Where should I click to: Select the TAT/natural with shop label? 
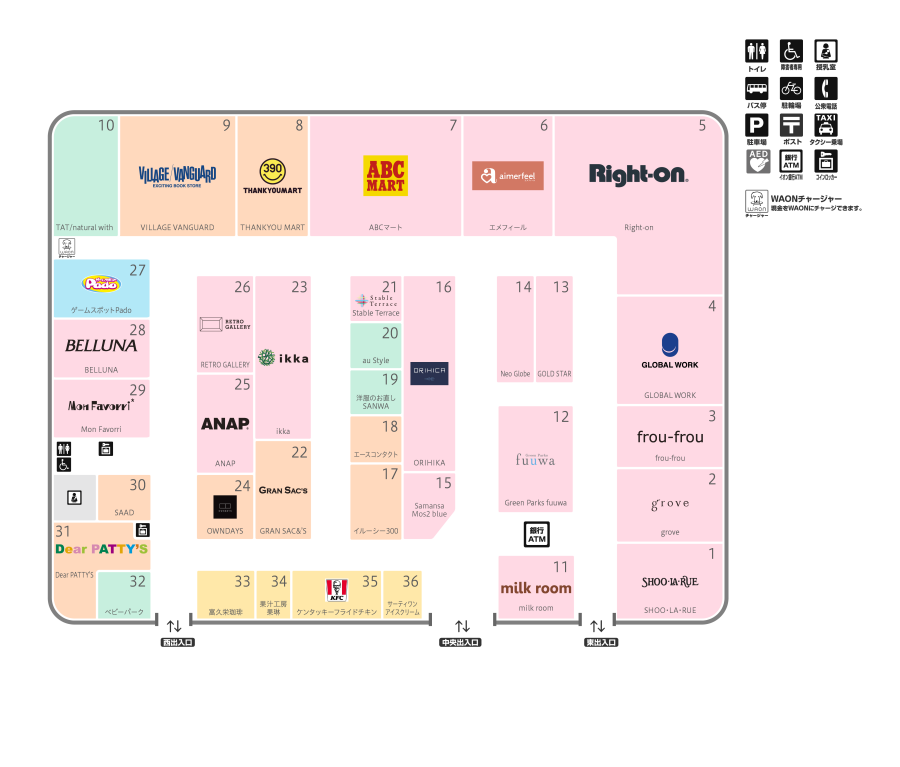[x=84, y=227]
